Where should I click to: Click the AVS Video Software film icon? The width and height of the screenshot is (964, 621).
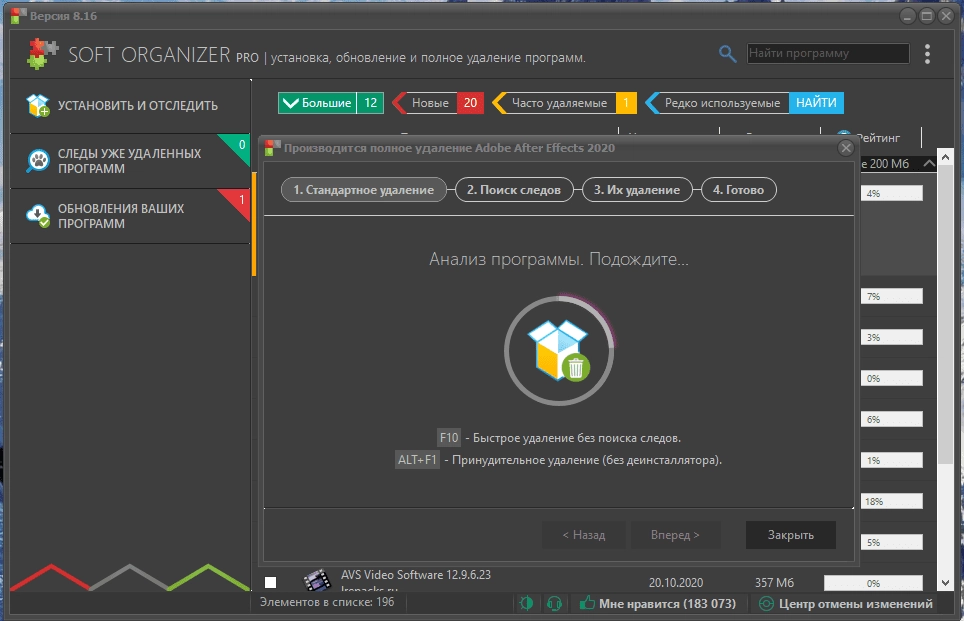click(x=317, y=580)
